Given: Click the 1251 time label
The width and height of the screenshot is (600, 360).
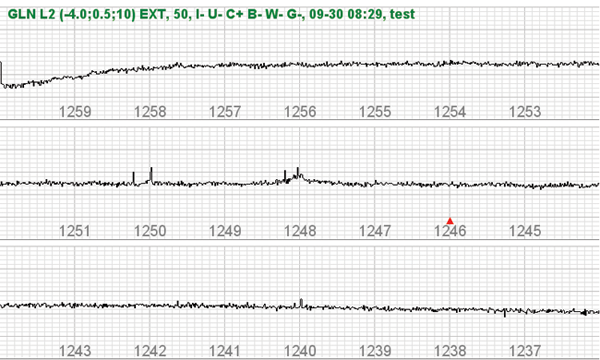Looking at the screenshot, I should point(75,231).
